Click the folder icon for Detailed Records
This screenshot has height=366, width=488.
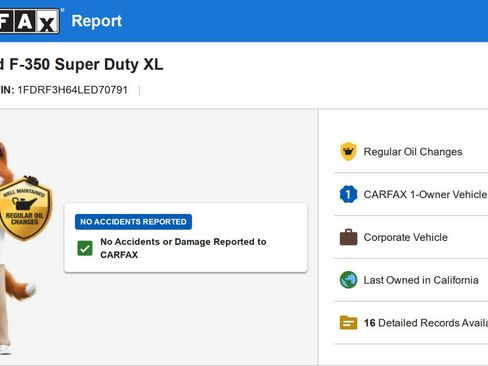click(x=348, y=322)
